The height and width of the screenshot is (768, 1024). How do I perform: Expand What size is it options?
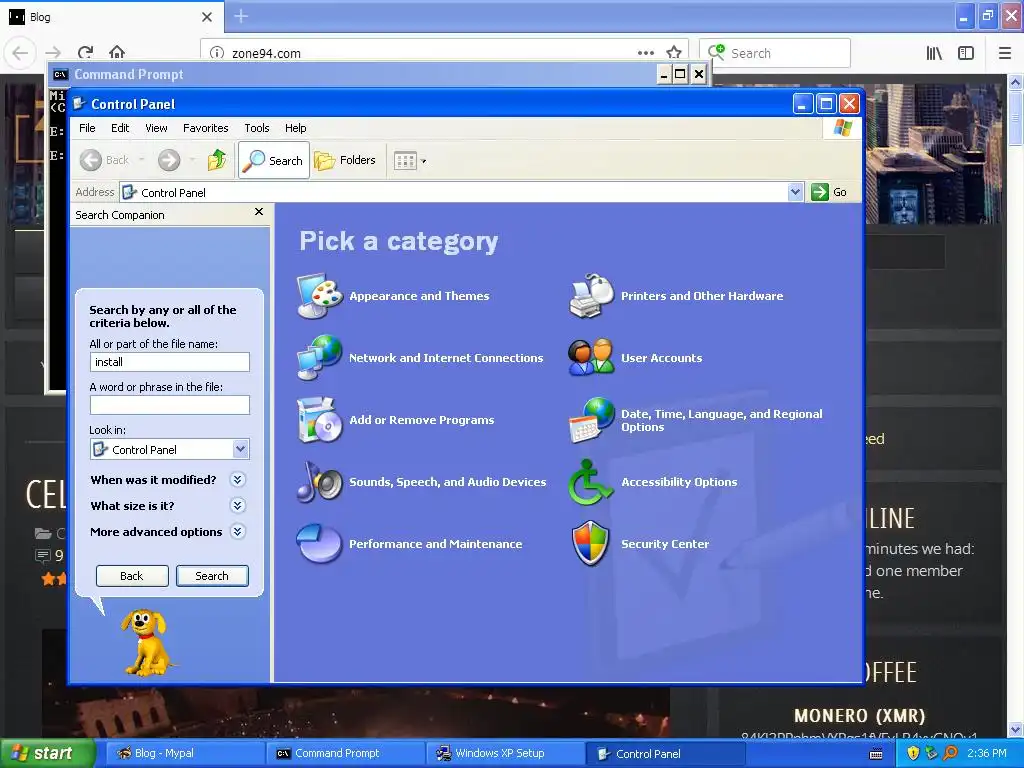click(238, 505)
